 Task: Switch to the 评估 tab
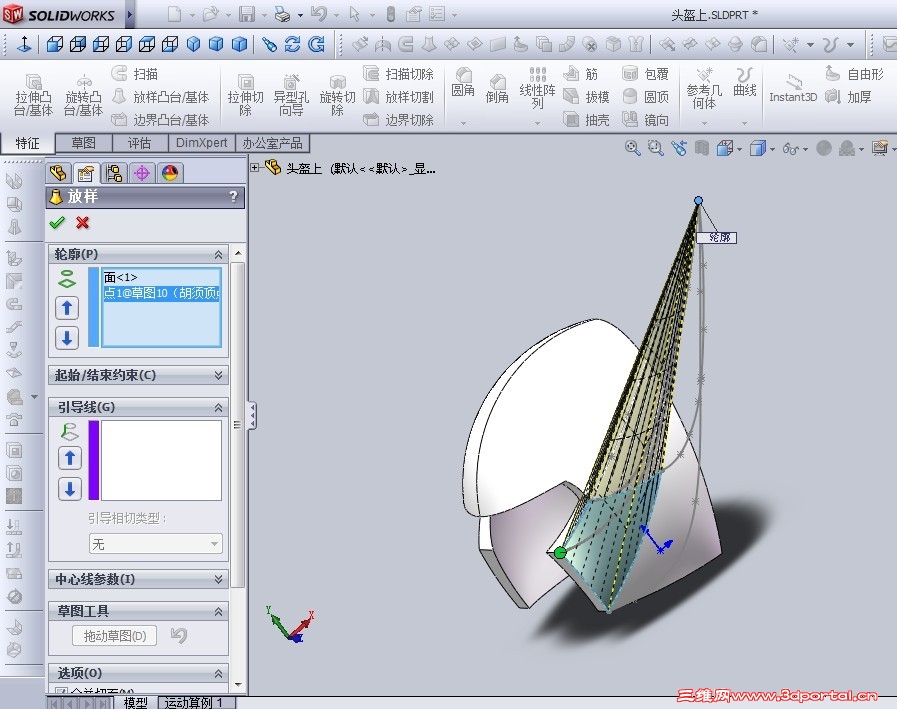click(x=139, y=143)
